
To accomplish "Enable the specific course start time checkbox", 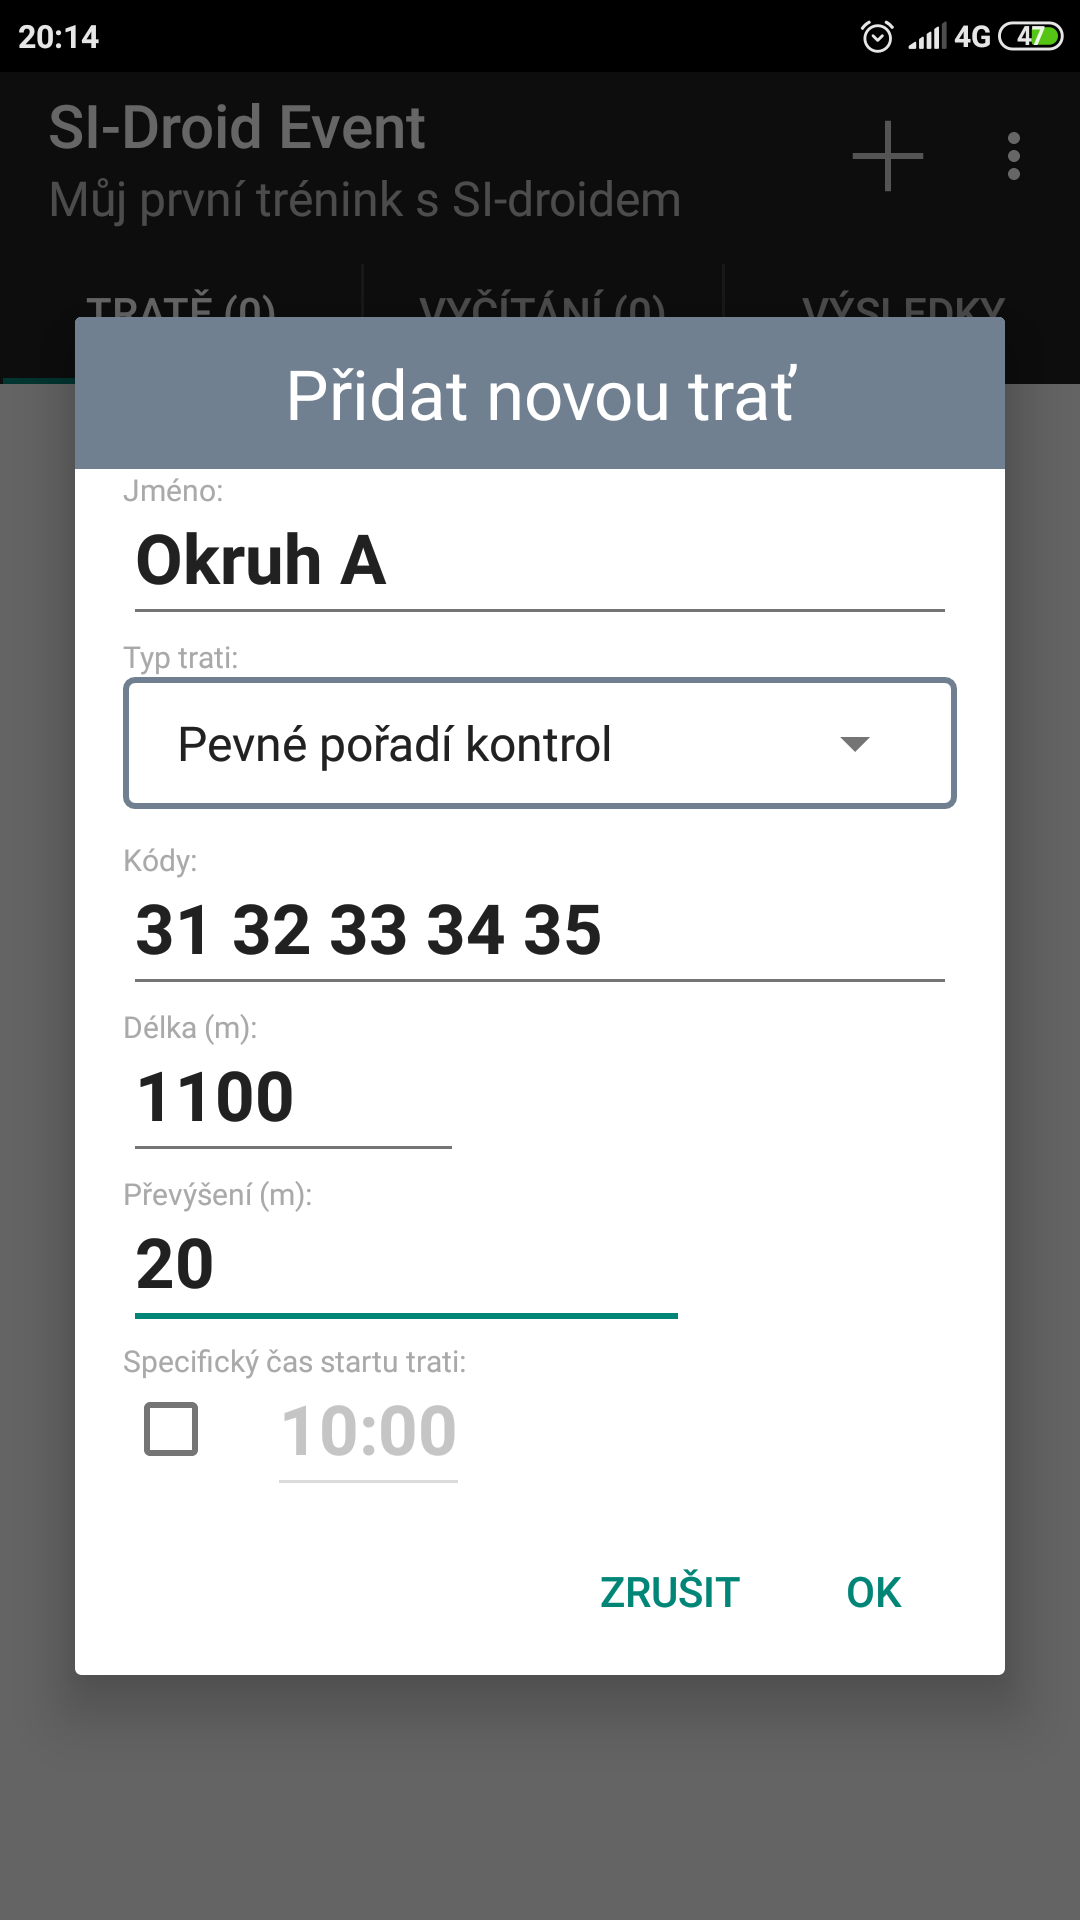I will coord(171,1428).
